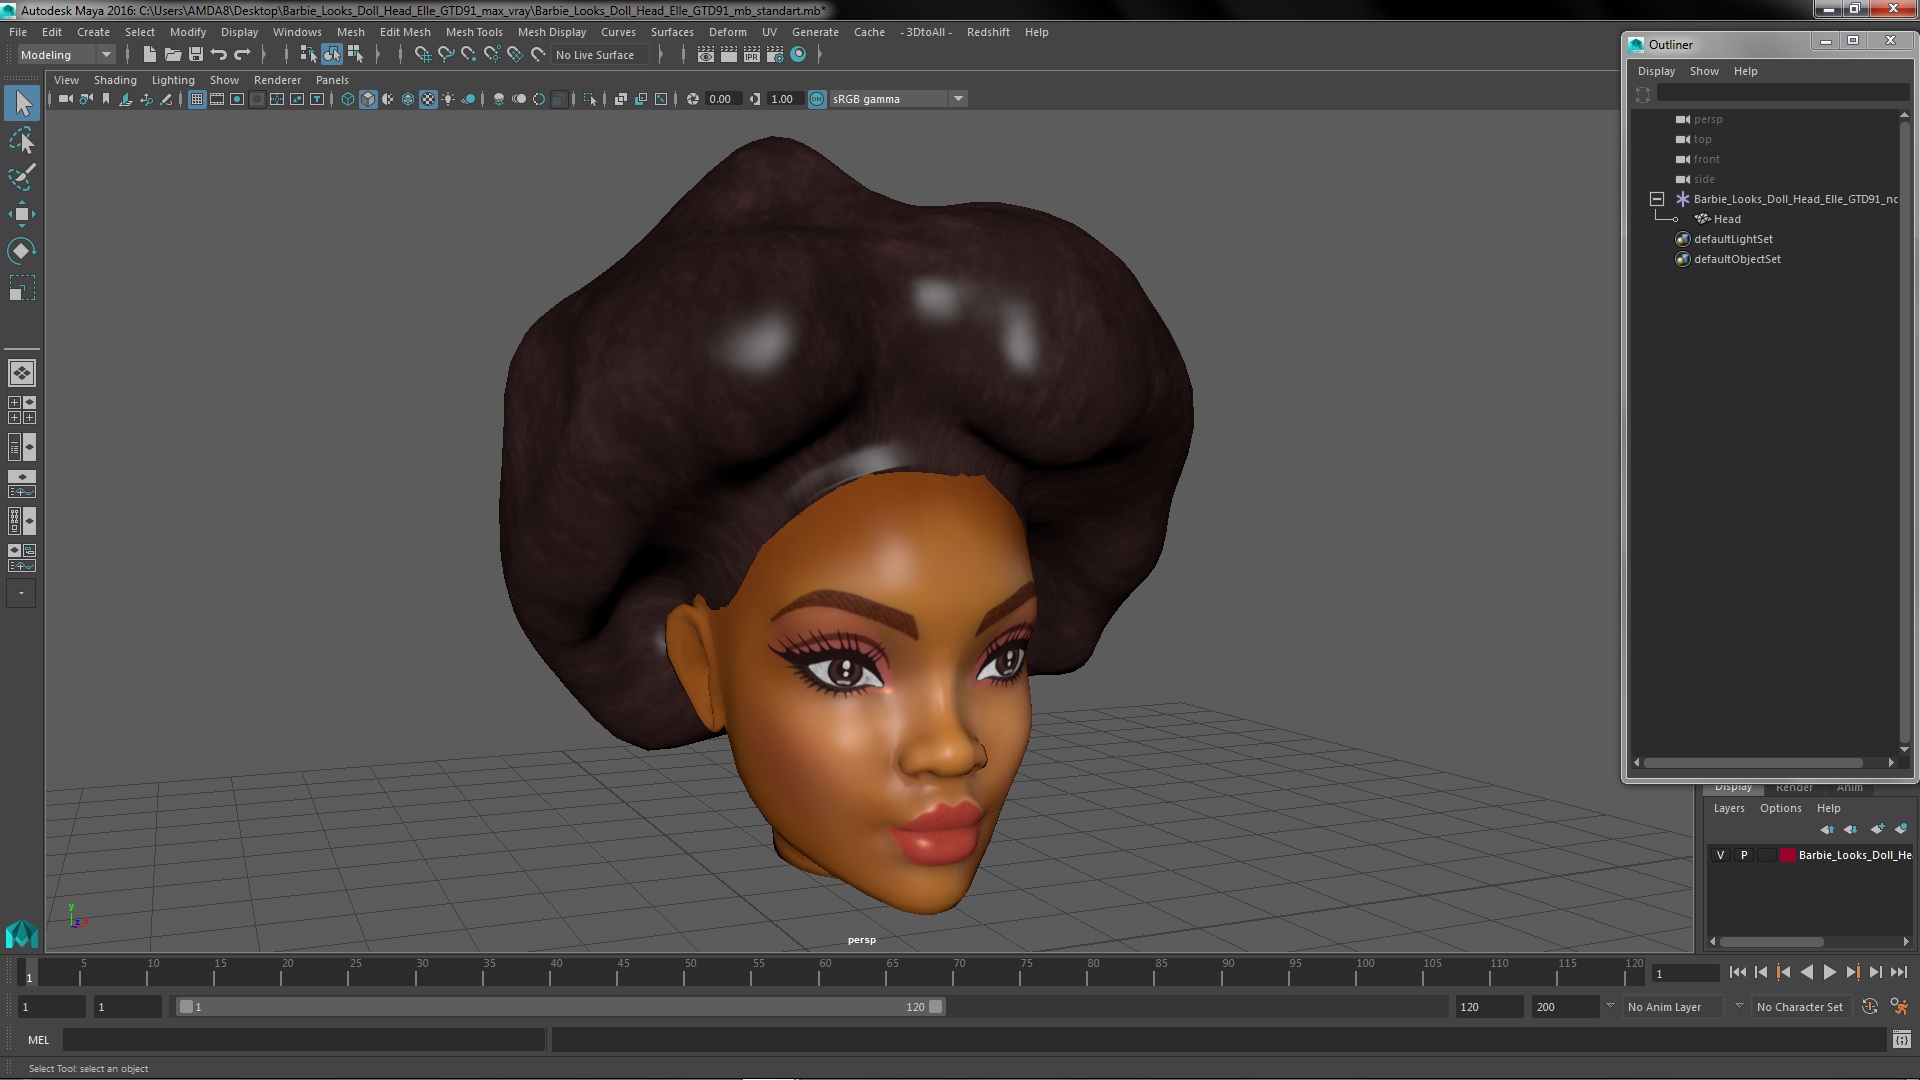Click the time range slider bar

tap(561, 1007)
